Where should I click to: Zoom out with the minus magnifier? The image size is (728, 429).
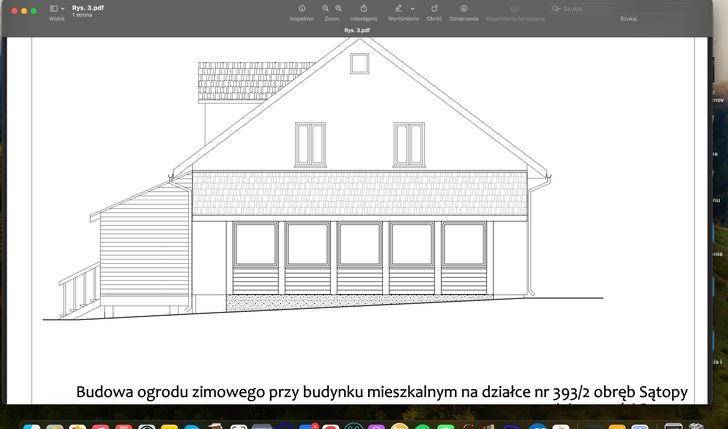pos(325,8)
